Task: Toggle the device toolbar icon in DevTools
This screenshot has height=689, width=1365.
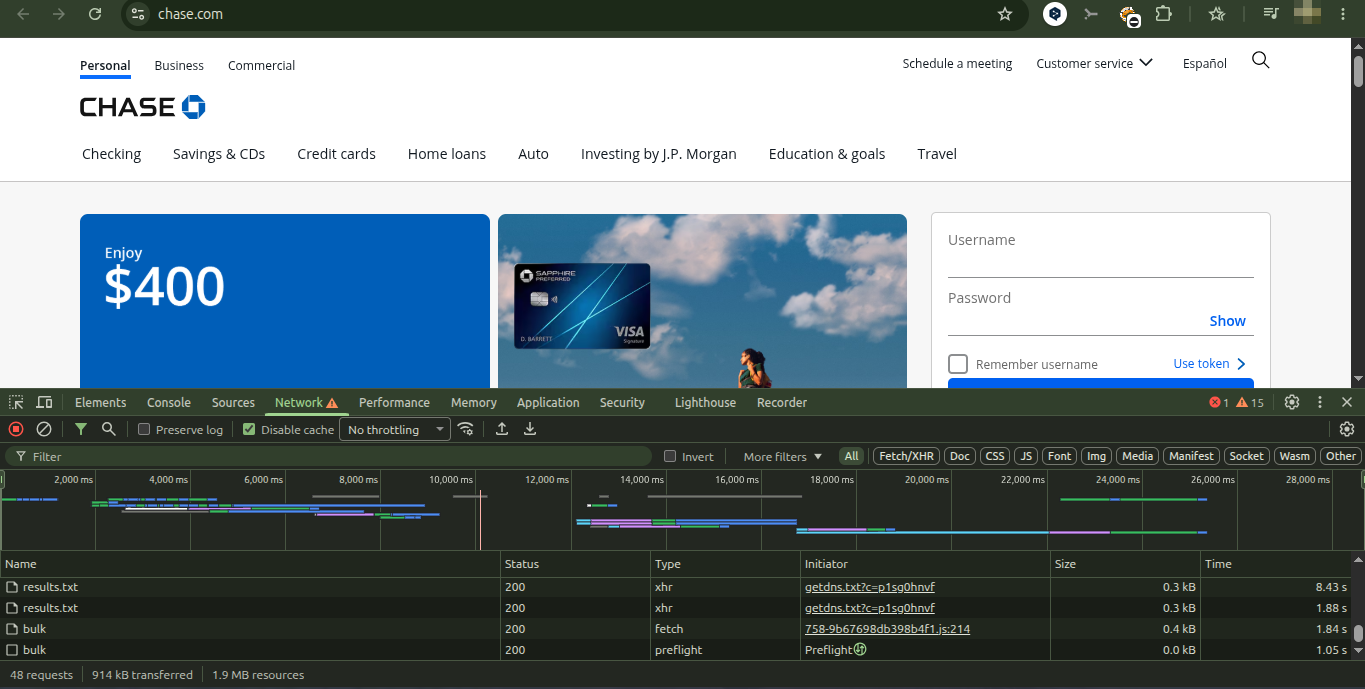Action: point(44,402)
